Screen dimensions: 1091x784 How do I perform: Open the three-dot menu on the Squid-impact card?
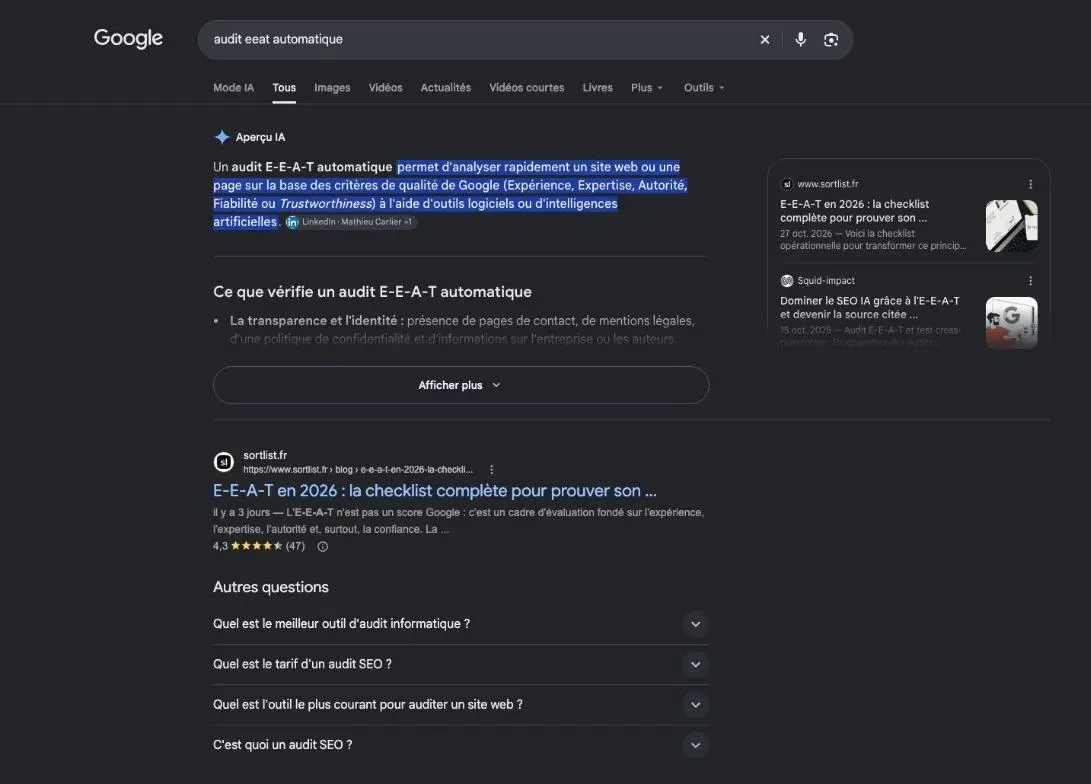(1030, 281)
